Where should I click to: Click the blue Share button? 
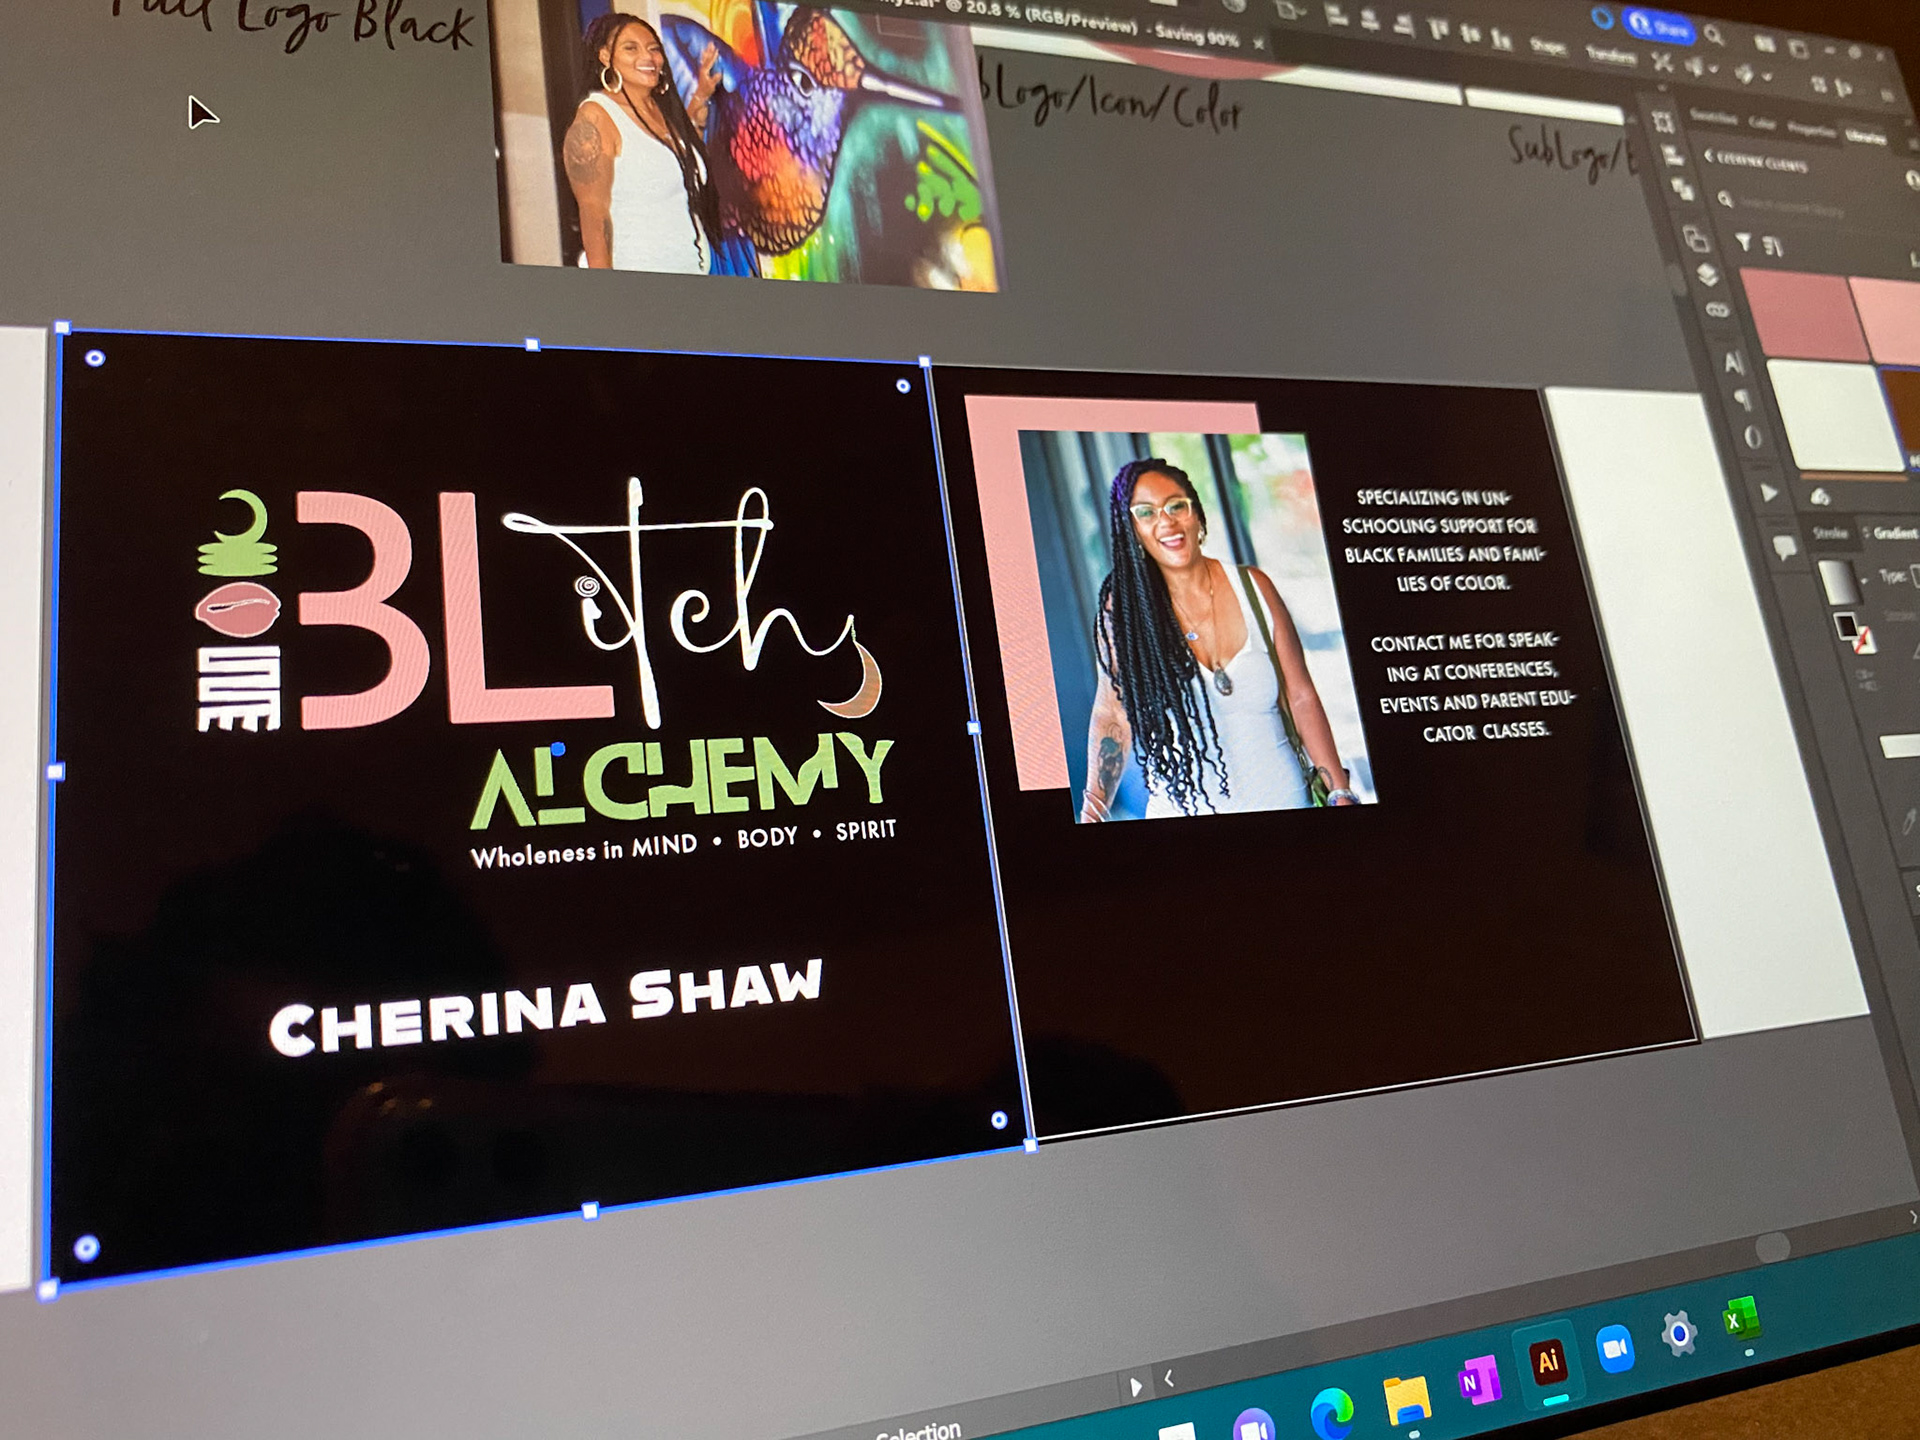pos(1659,27)
